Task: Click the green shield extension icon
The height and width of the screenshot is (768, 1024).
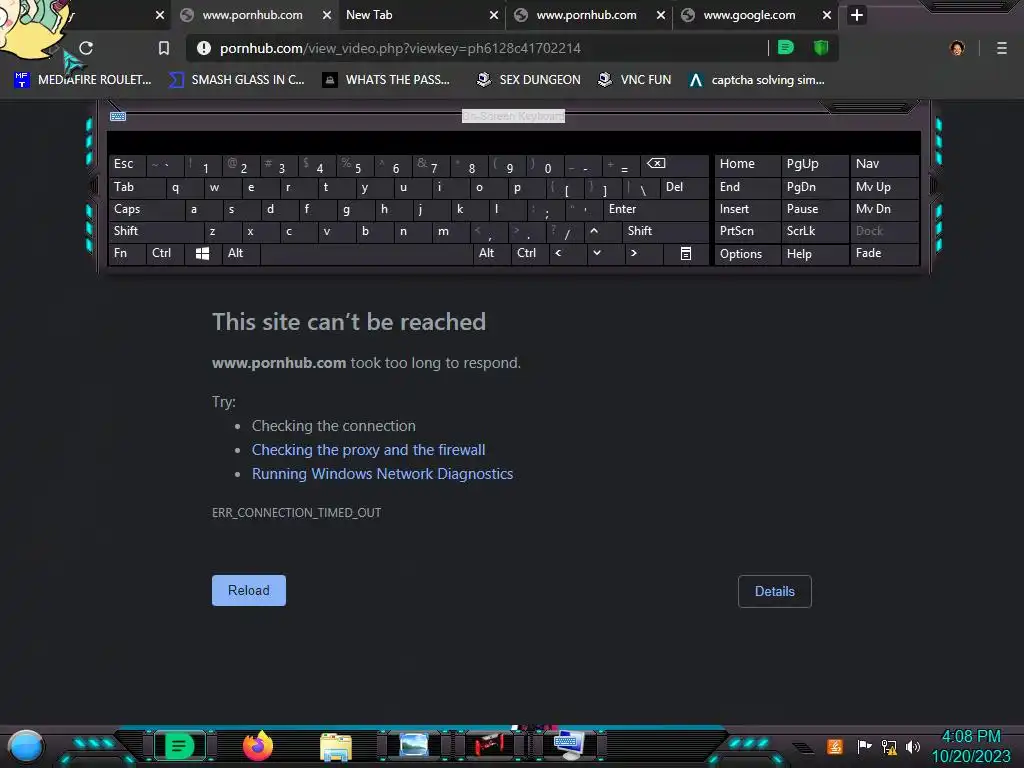Action: coord(821,48)
